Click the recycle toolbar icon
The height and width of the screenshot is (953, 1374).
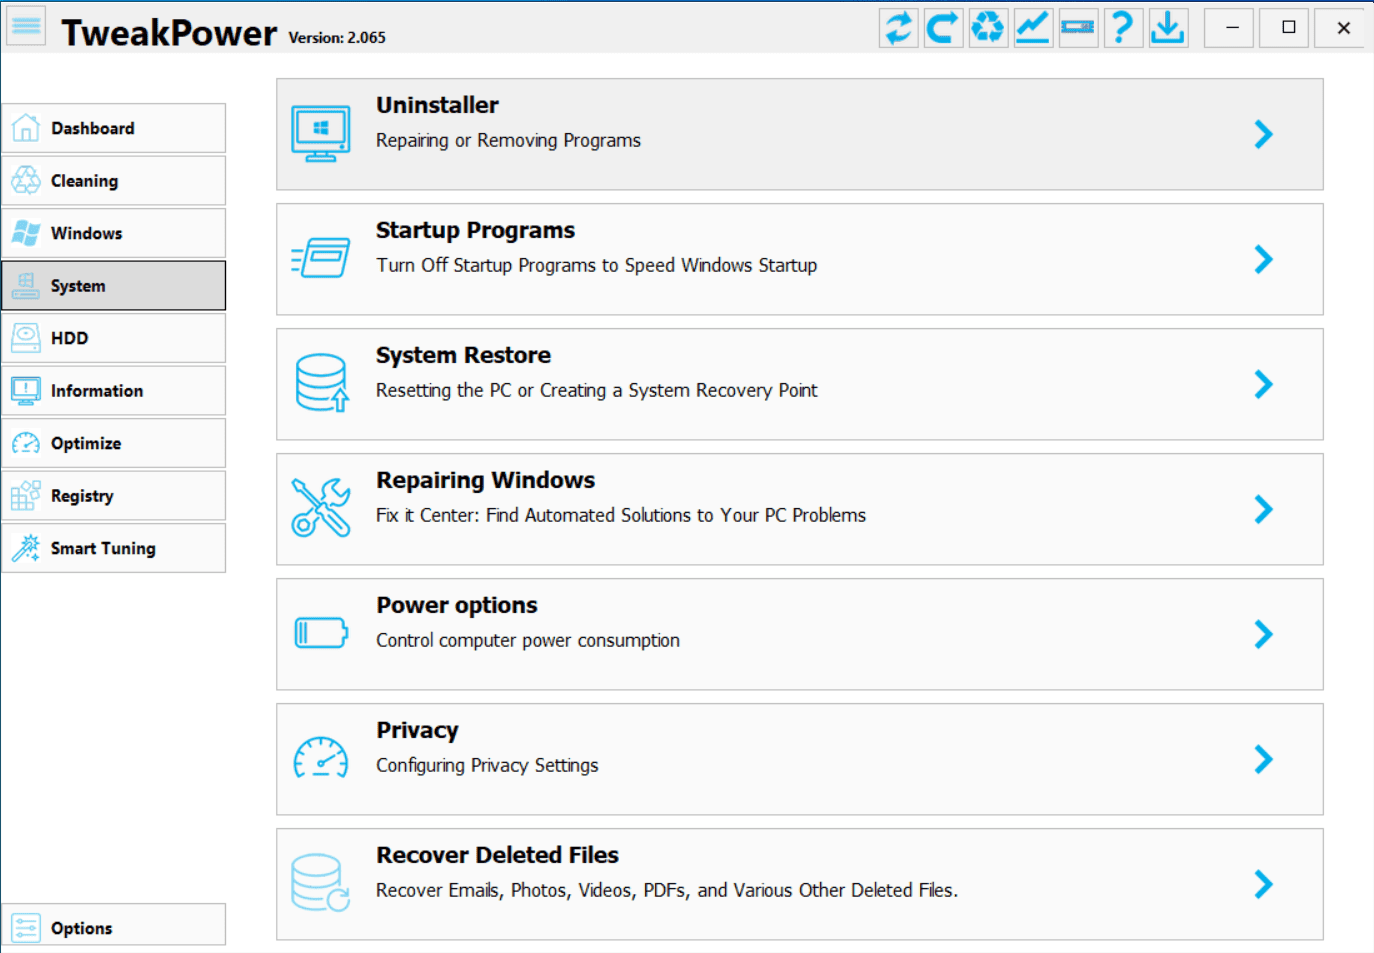(988, 27)
